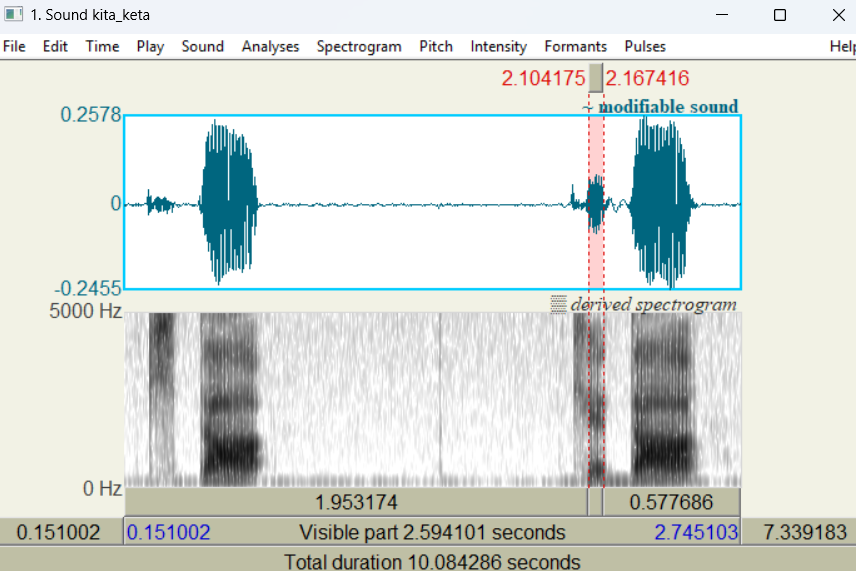Click the derived spectrogram grid icon
856x571 pixels.
click(558, 304)
